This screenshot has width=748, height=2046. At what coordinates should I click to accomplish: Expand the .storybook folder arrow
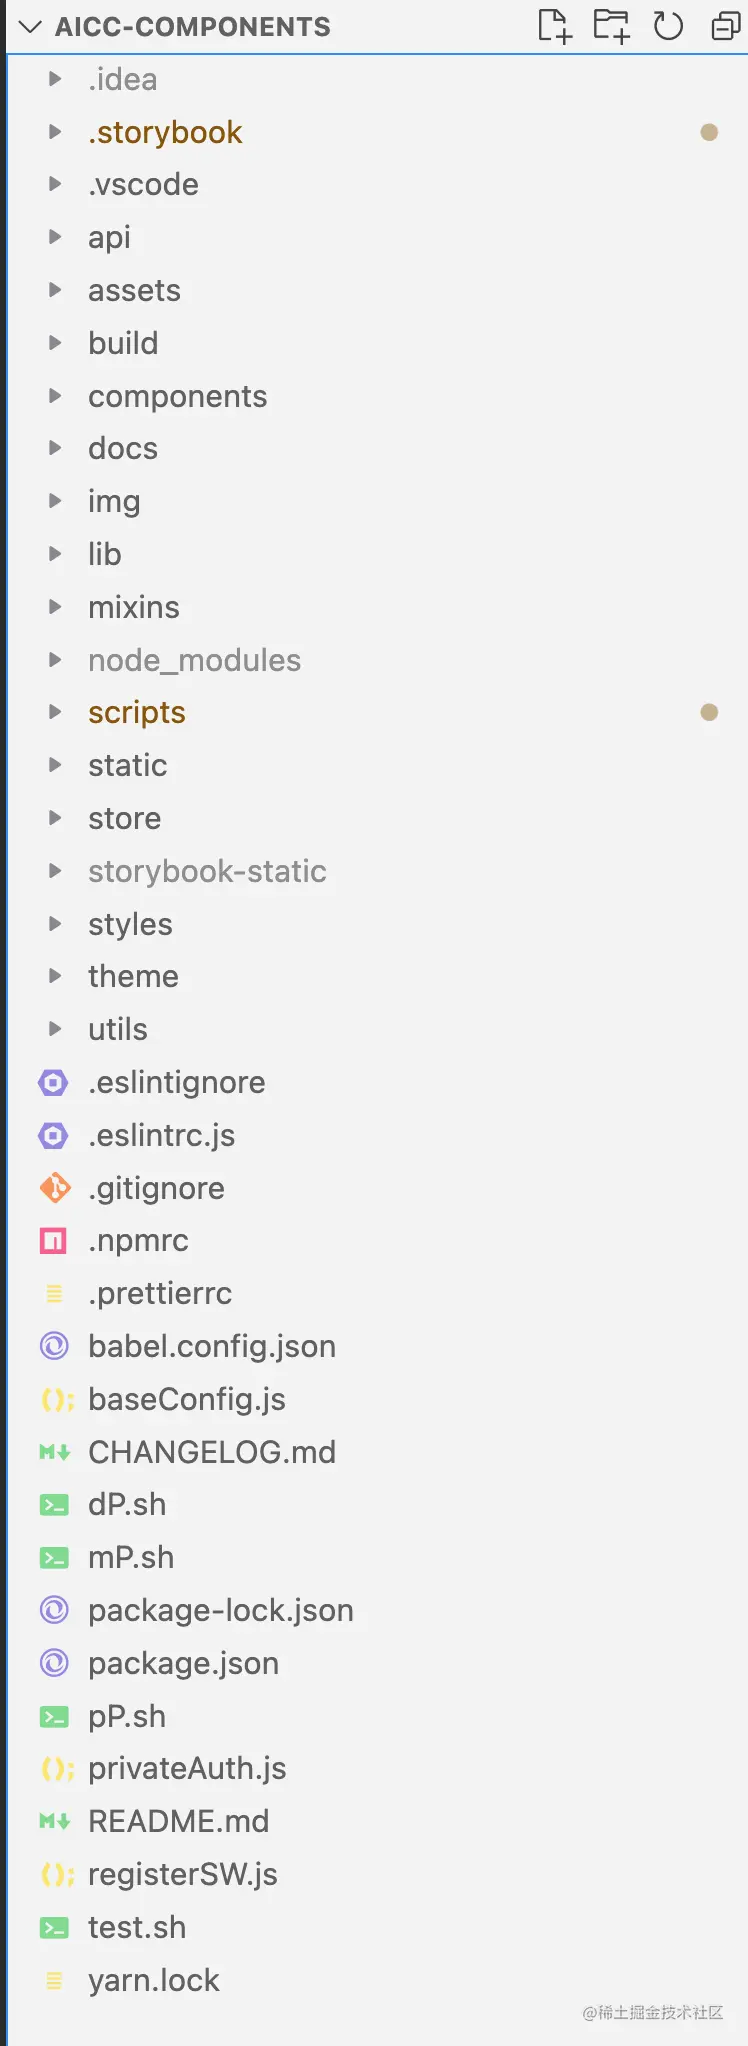point(55,132)
